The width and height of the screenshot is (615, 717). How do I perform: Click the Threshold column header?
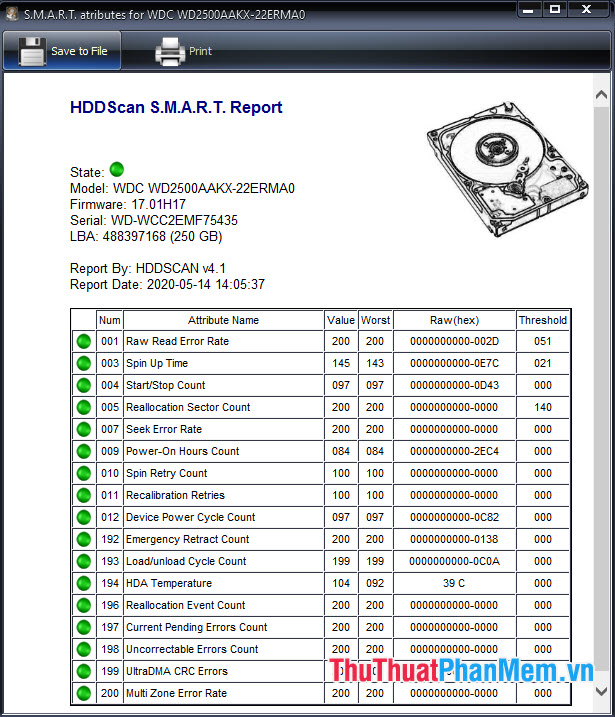point(543,321)
